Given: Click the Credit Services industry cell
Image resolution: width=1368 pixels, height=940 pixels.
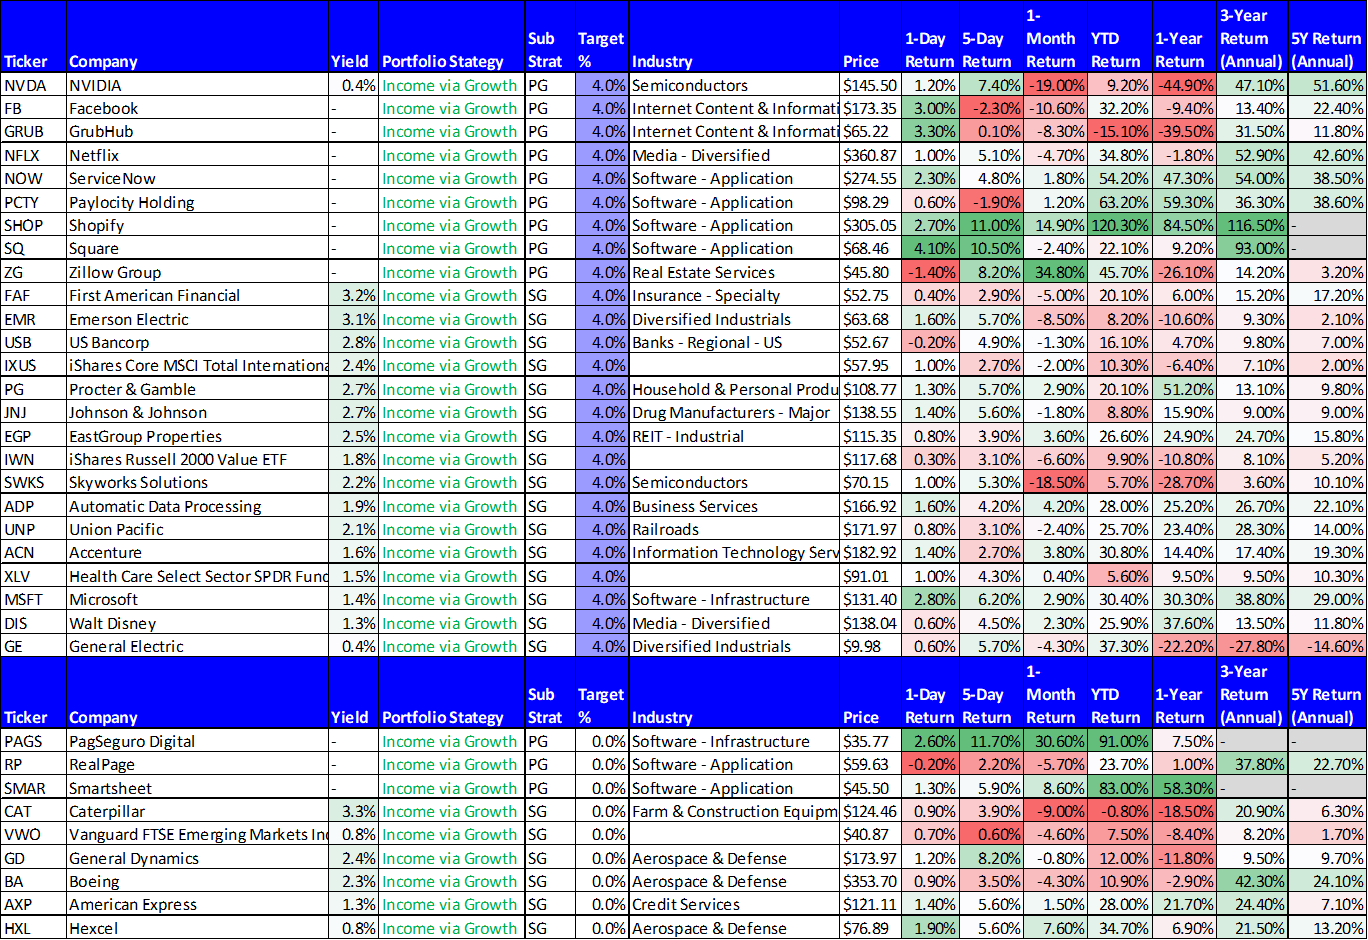Looking at the screenshot, I should [x=735, y=904].
